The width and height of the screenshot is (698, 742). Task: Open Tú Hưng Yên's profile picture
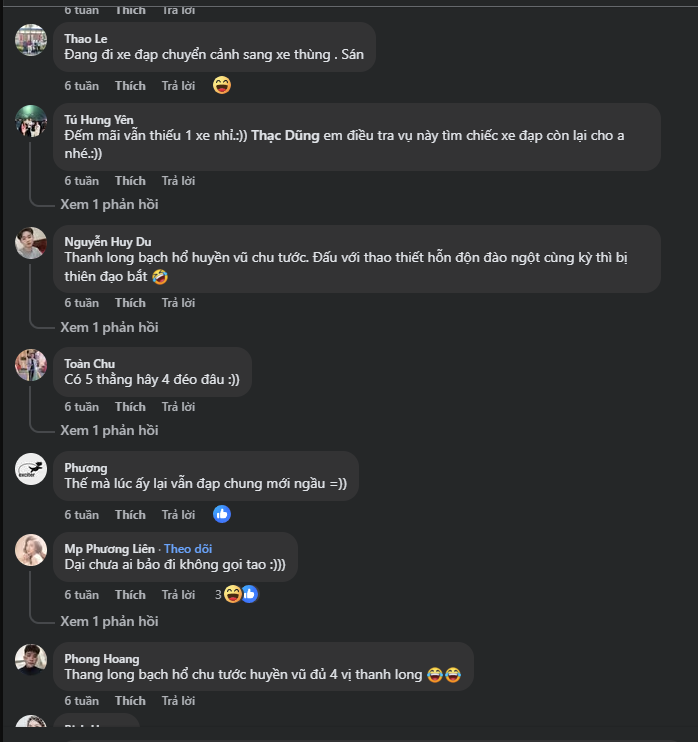(x=31, y=121)
